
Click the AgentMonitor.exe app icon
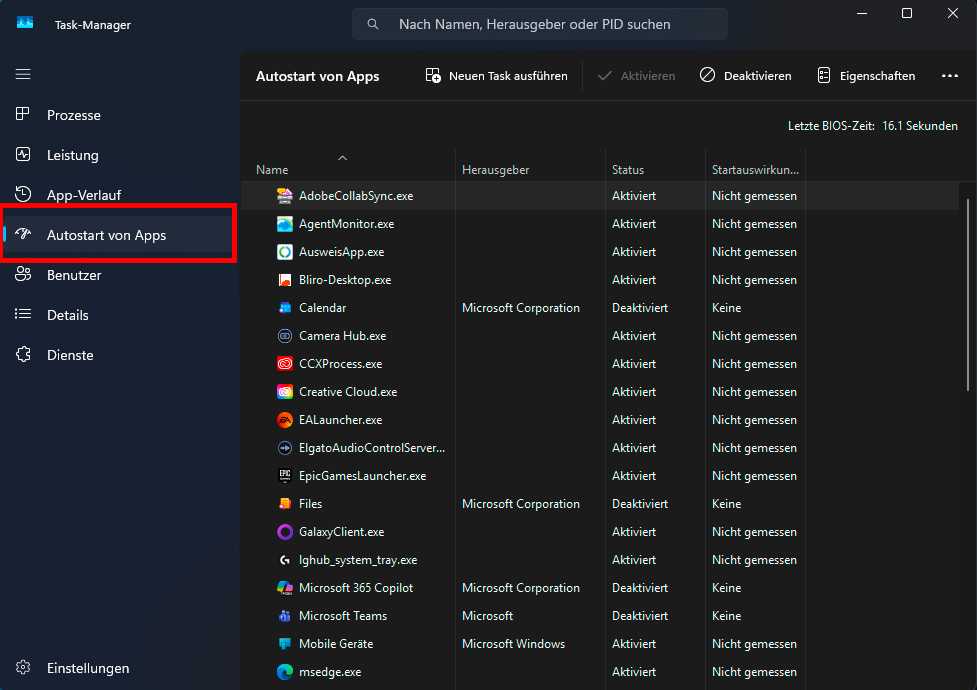coord(285,224)
